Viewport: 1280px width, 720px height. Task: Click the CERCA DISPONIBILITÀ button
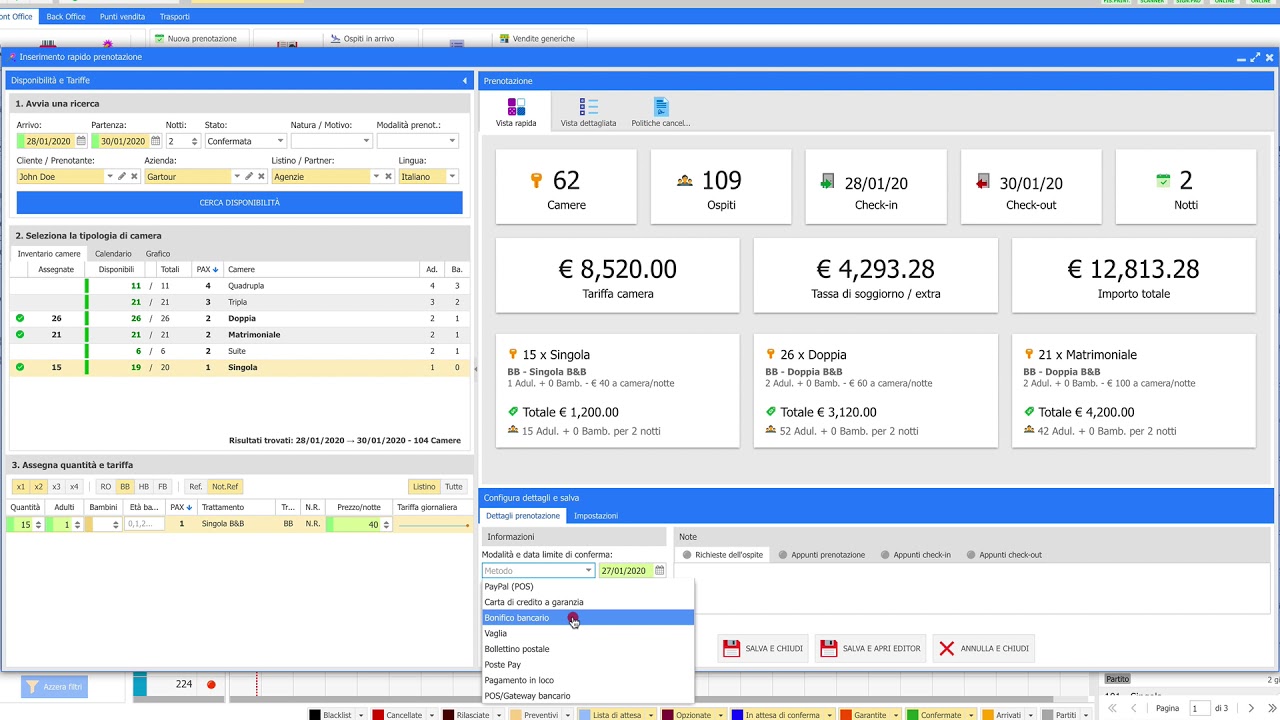(239, 202)
